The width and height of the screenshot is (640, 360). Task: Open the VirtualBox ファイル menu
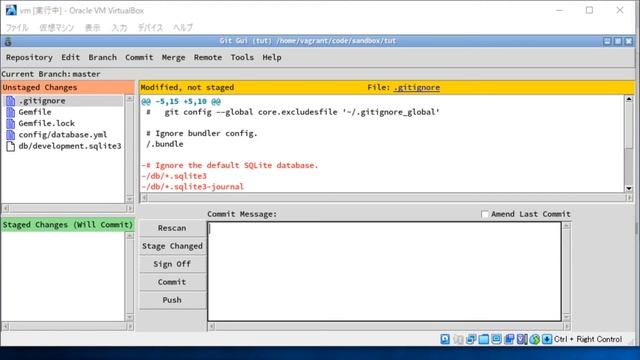(x=17, y=28)
